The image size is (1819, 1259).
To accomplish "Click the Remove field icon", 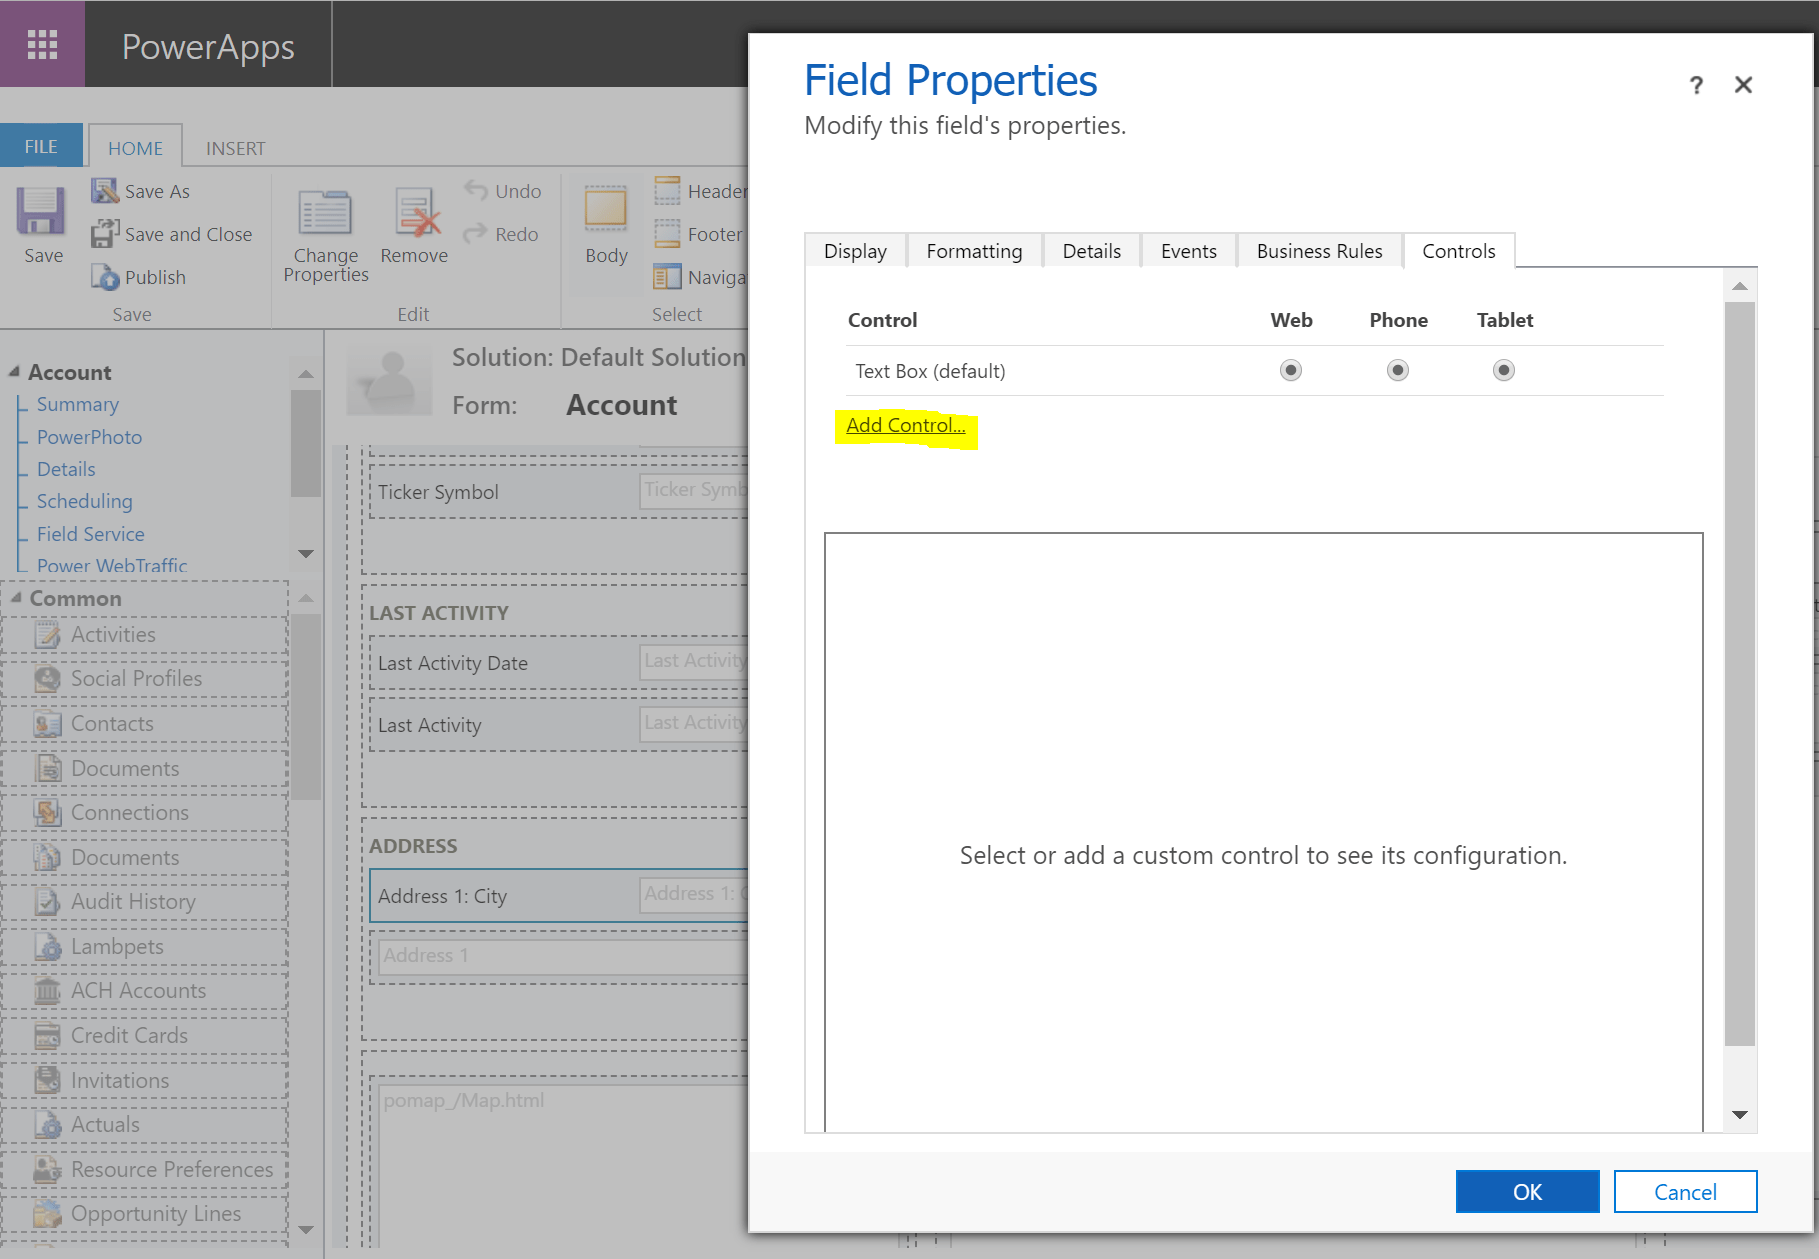I will click(415, 214).
